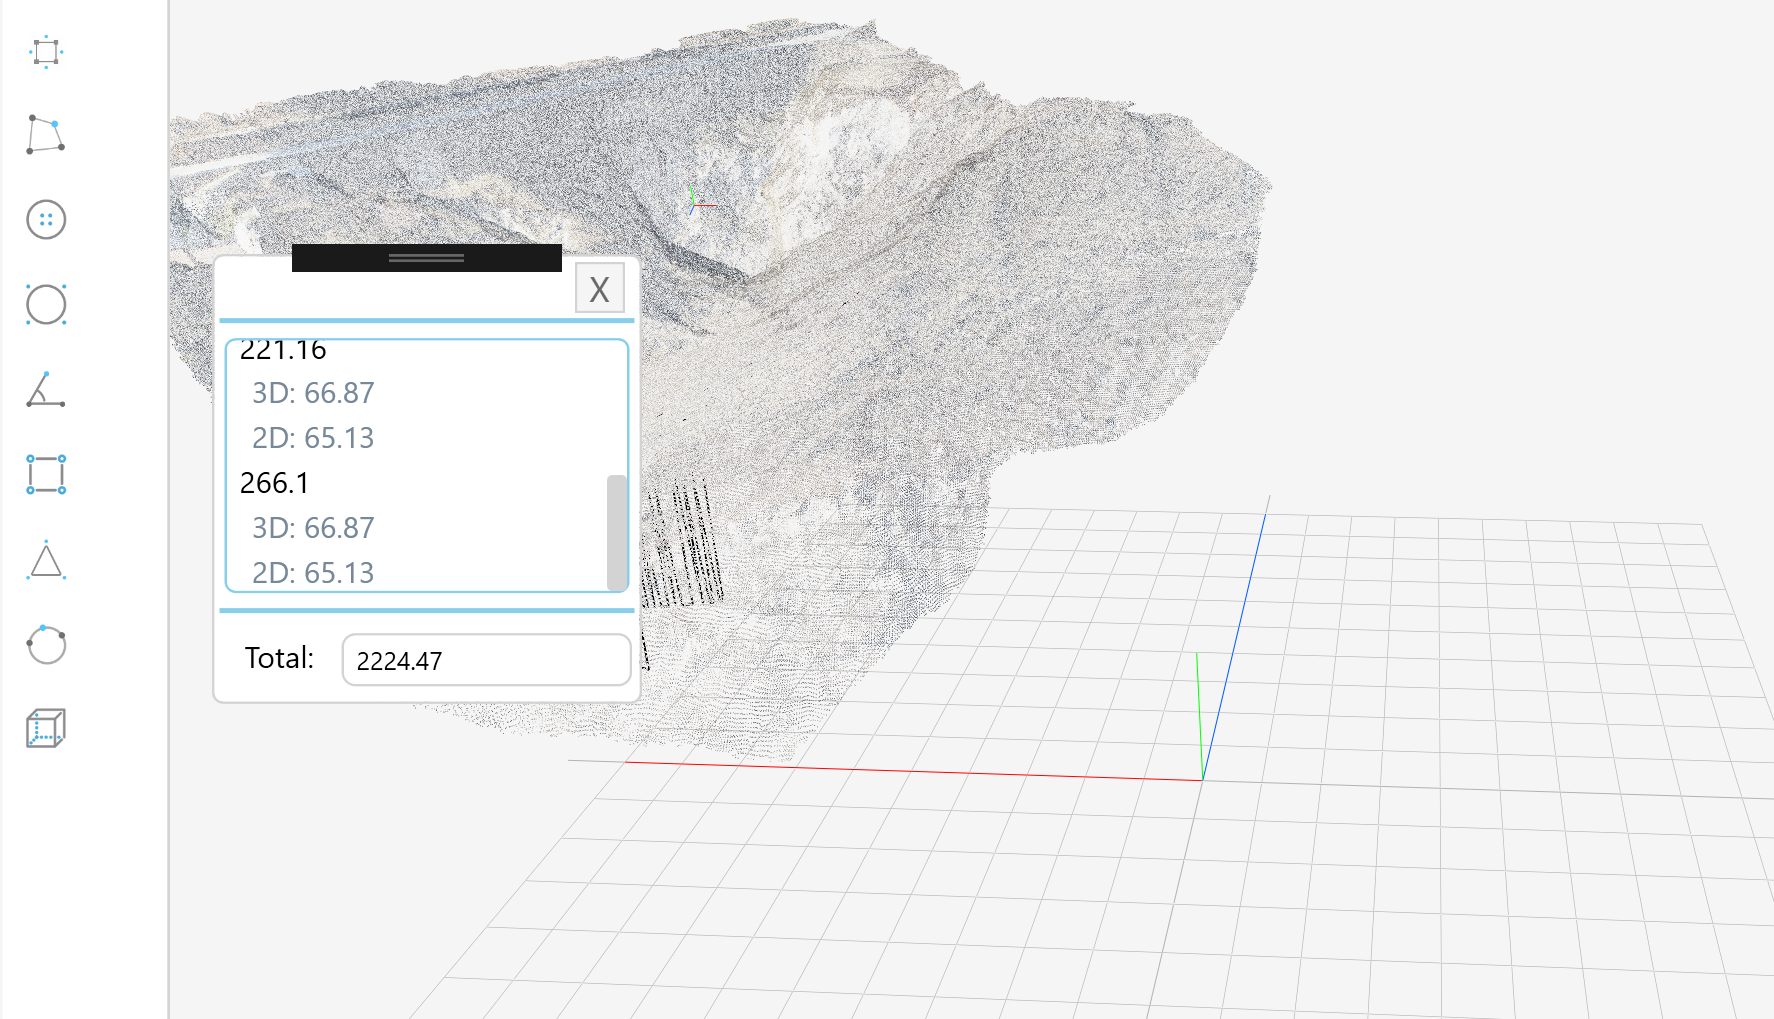The height and width of the screenshot is (1019, 1774).
Task: Select the rectangle selection tool with dotted corners
Action: (46, 51)
